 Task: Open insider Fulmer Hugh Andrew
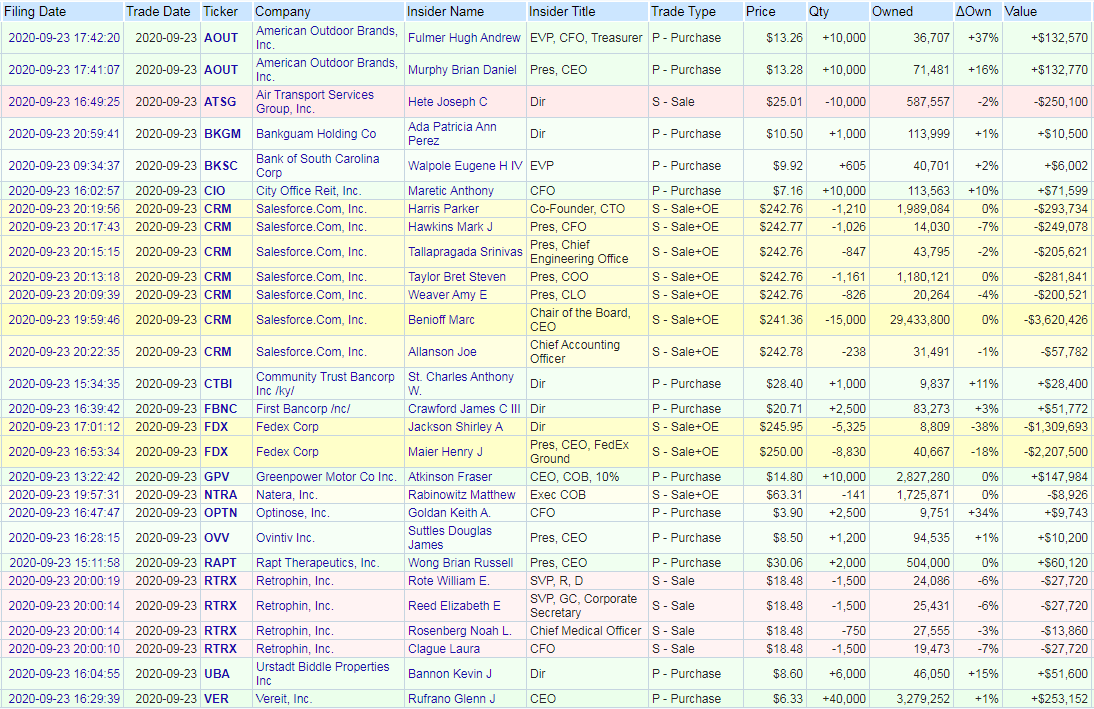[x=464, y=38]
